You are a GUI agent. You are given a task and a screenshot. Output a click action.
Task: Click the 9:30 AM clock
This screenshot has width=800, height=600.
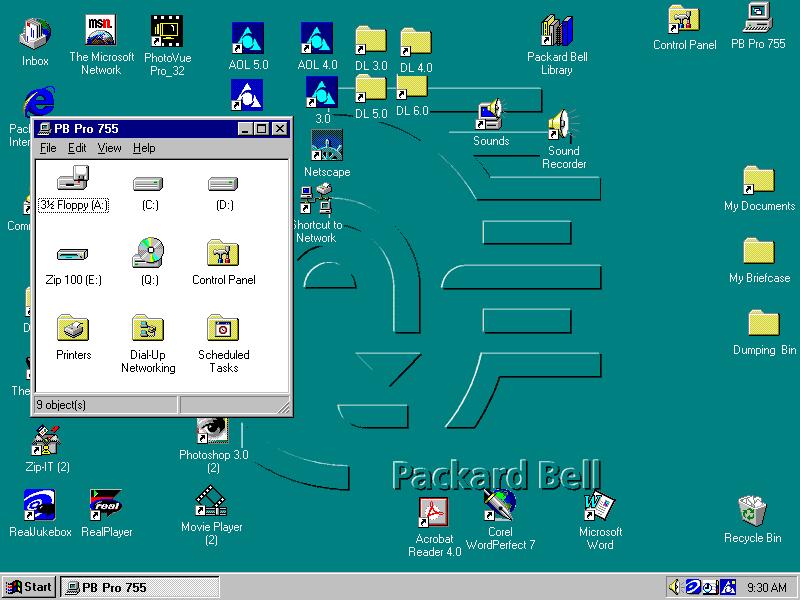pos(766,587)
